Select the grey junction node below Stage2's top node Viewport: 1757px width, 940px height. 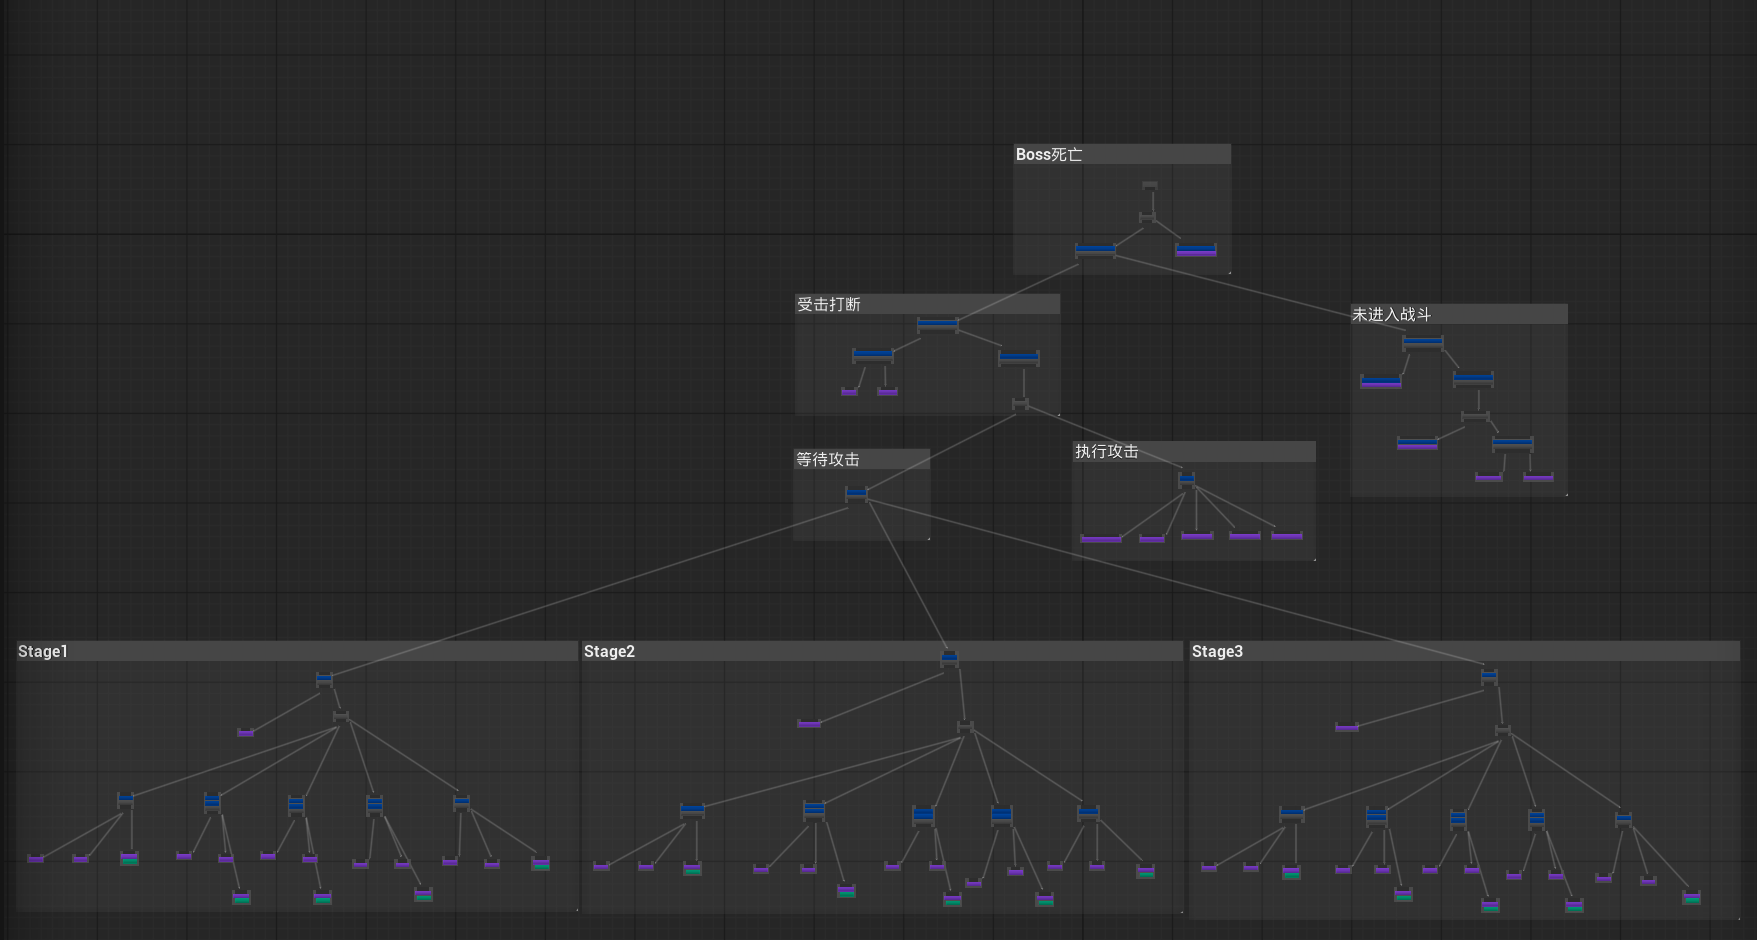(965, 727)
